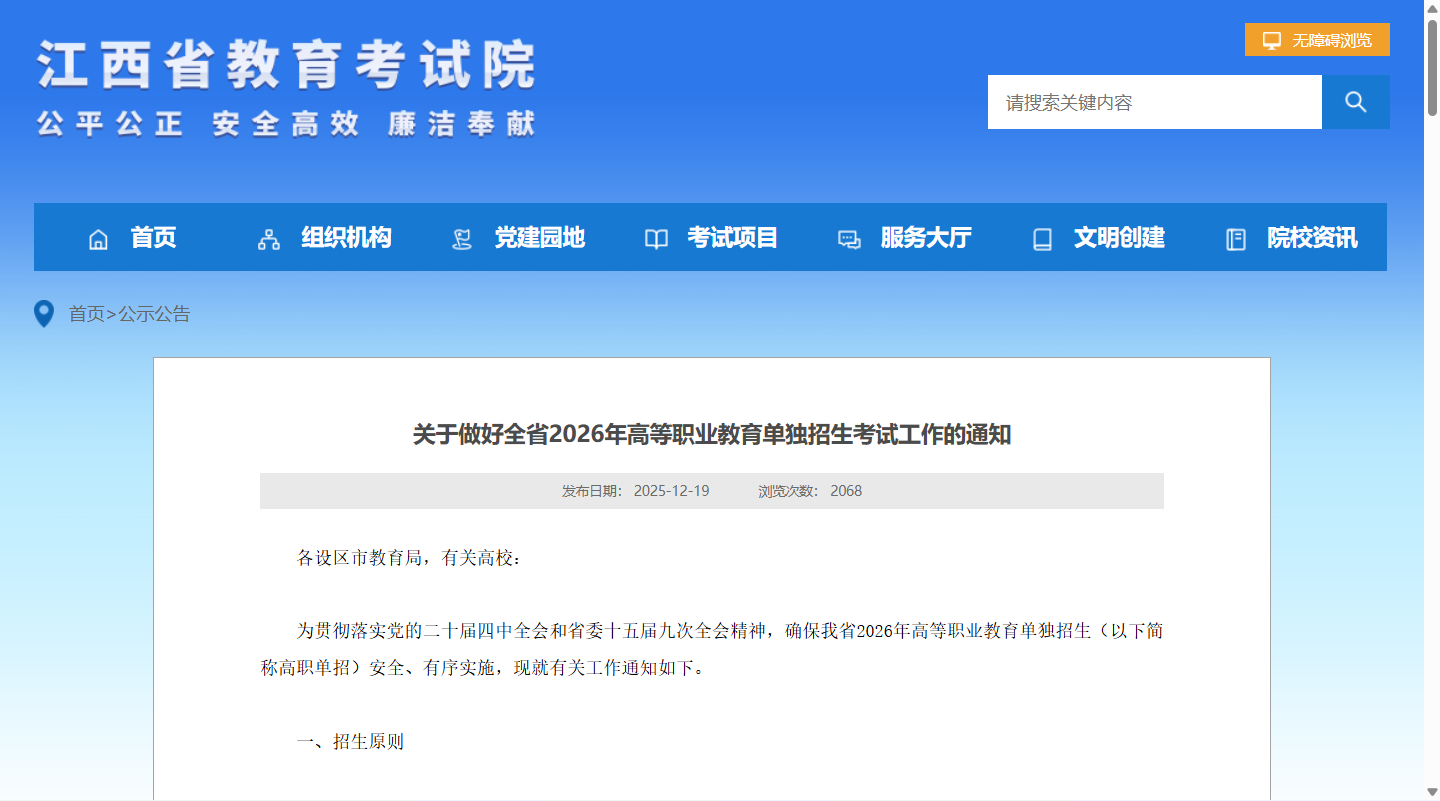Click the 无障碍浏览 accessibility button
Image resolution: width=1440 pixels, height=801 pixels.
click(1316, 39)
